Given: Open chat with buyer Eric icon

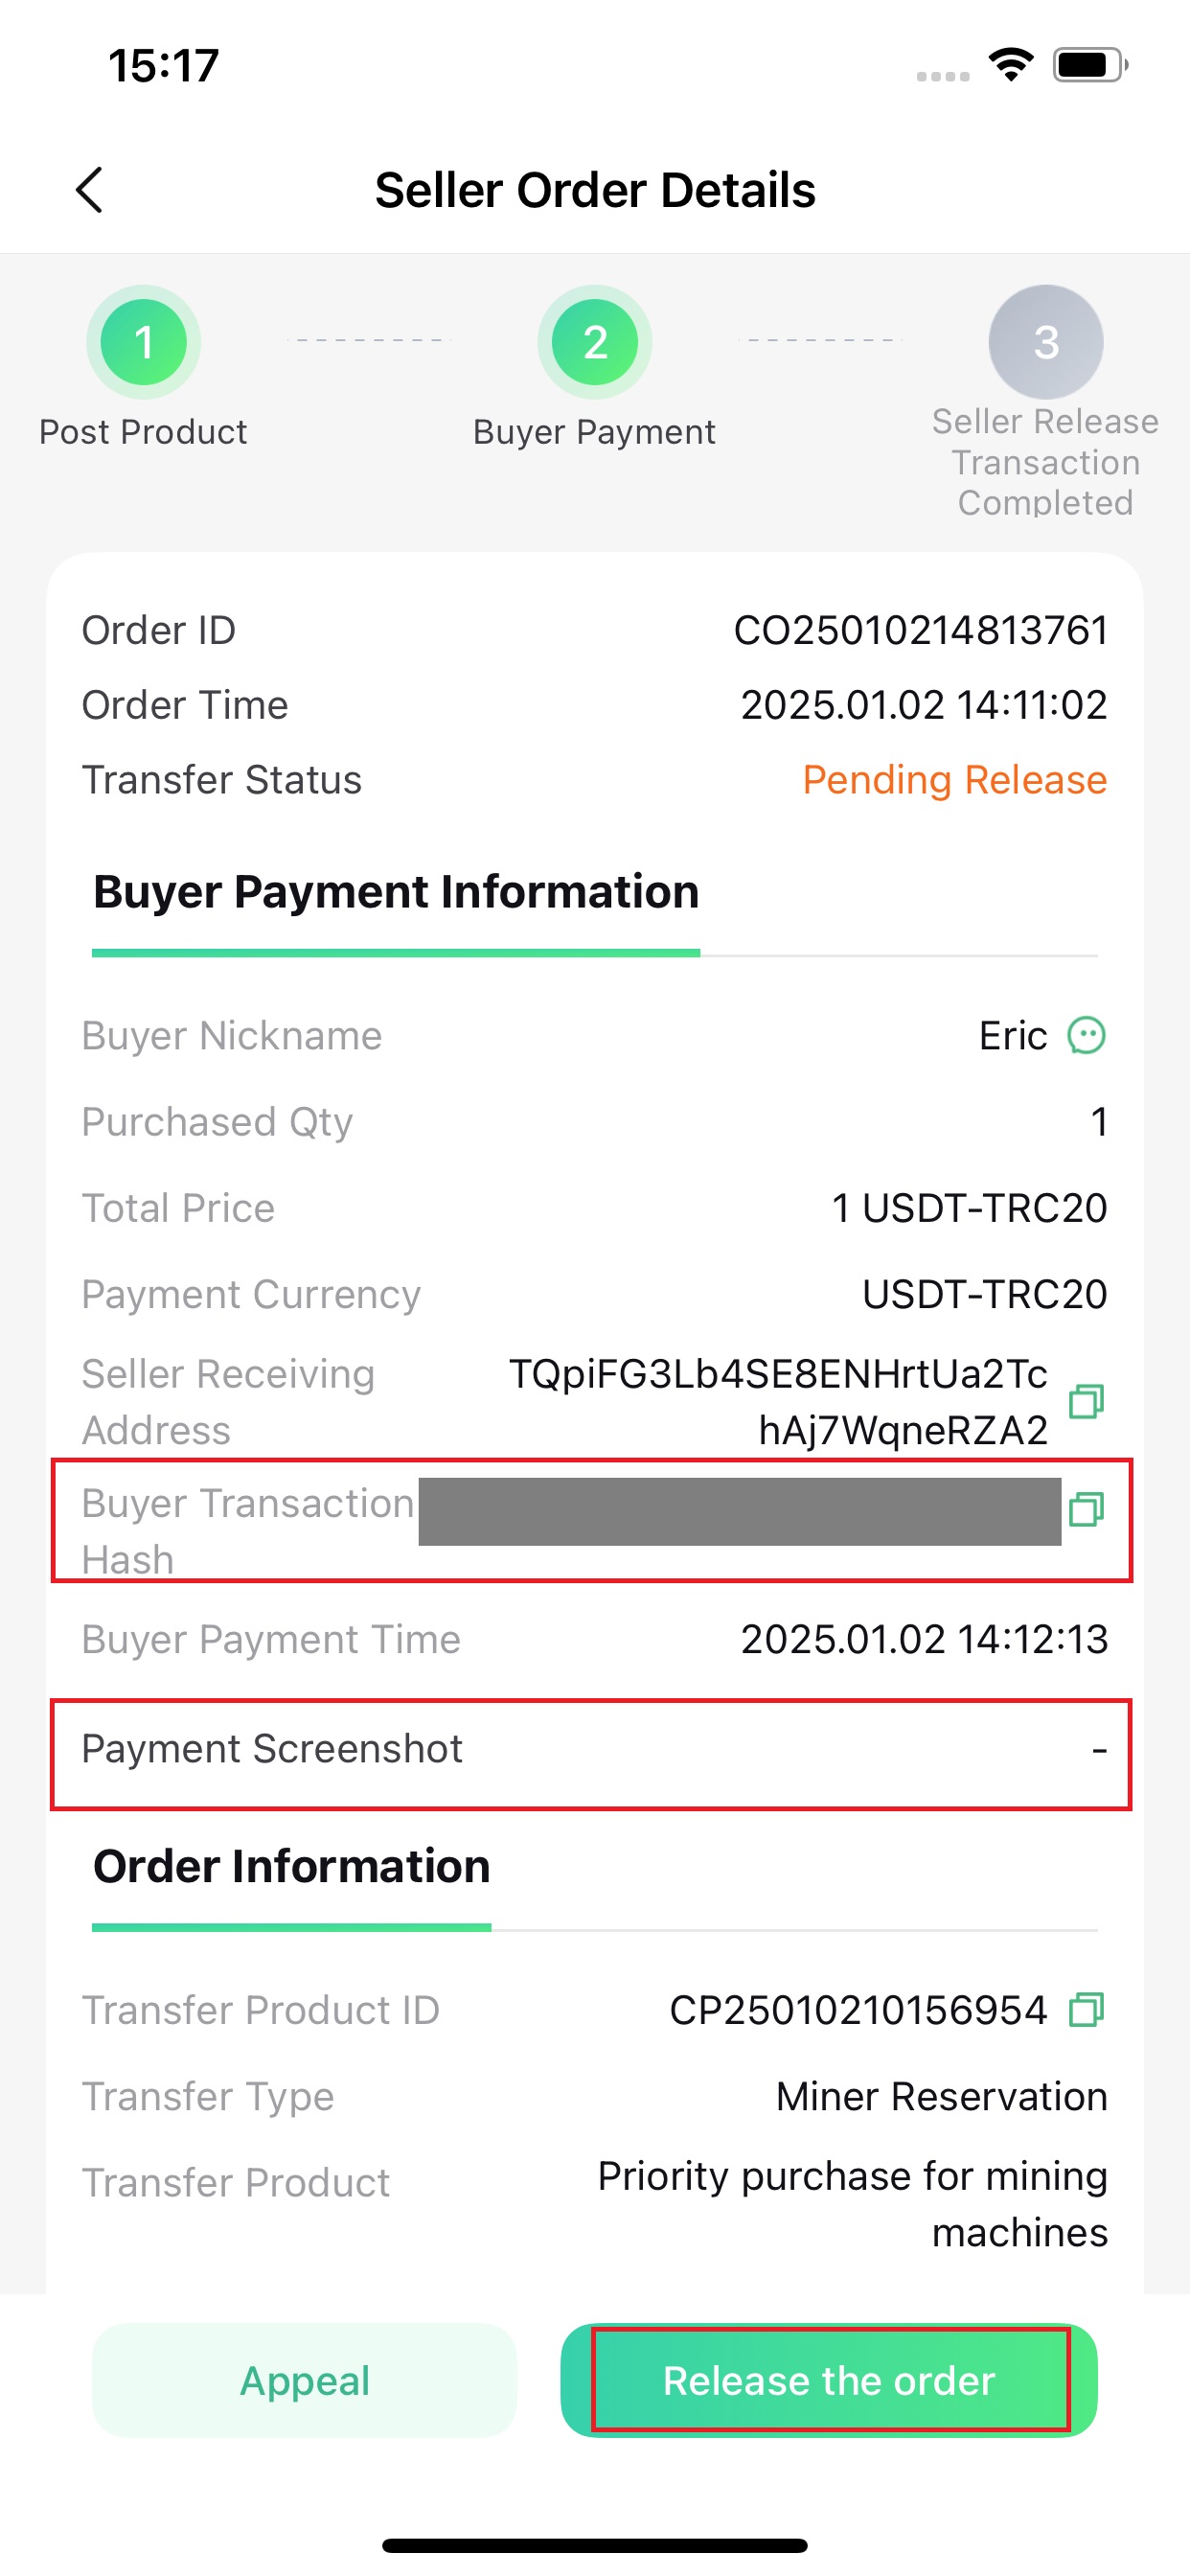Looking at the screenshot, I should click(1086, 1035).
